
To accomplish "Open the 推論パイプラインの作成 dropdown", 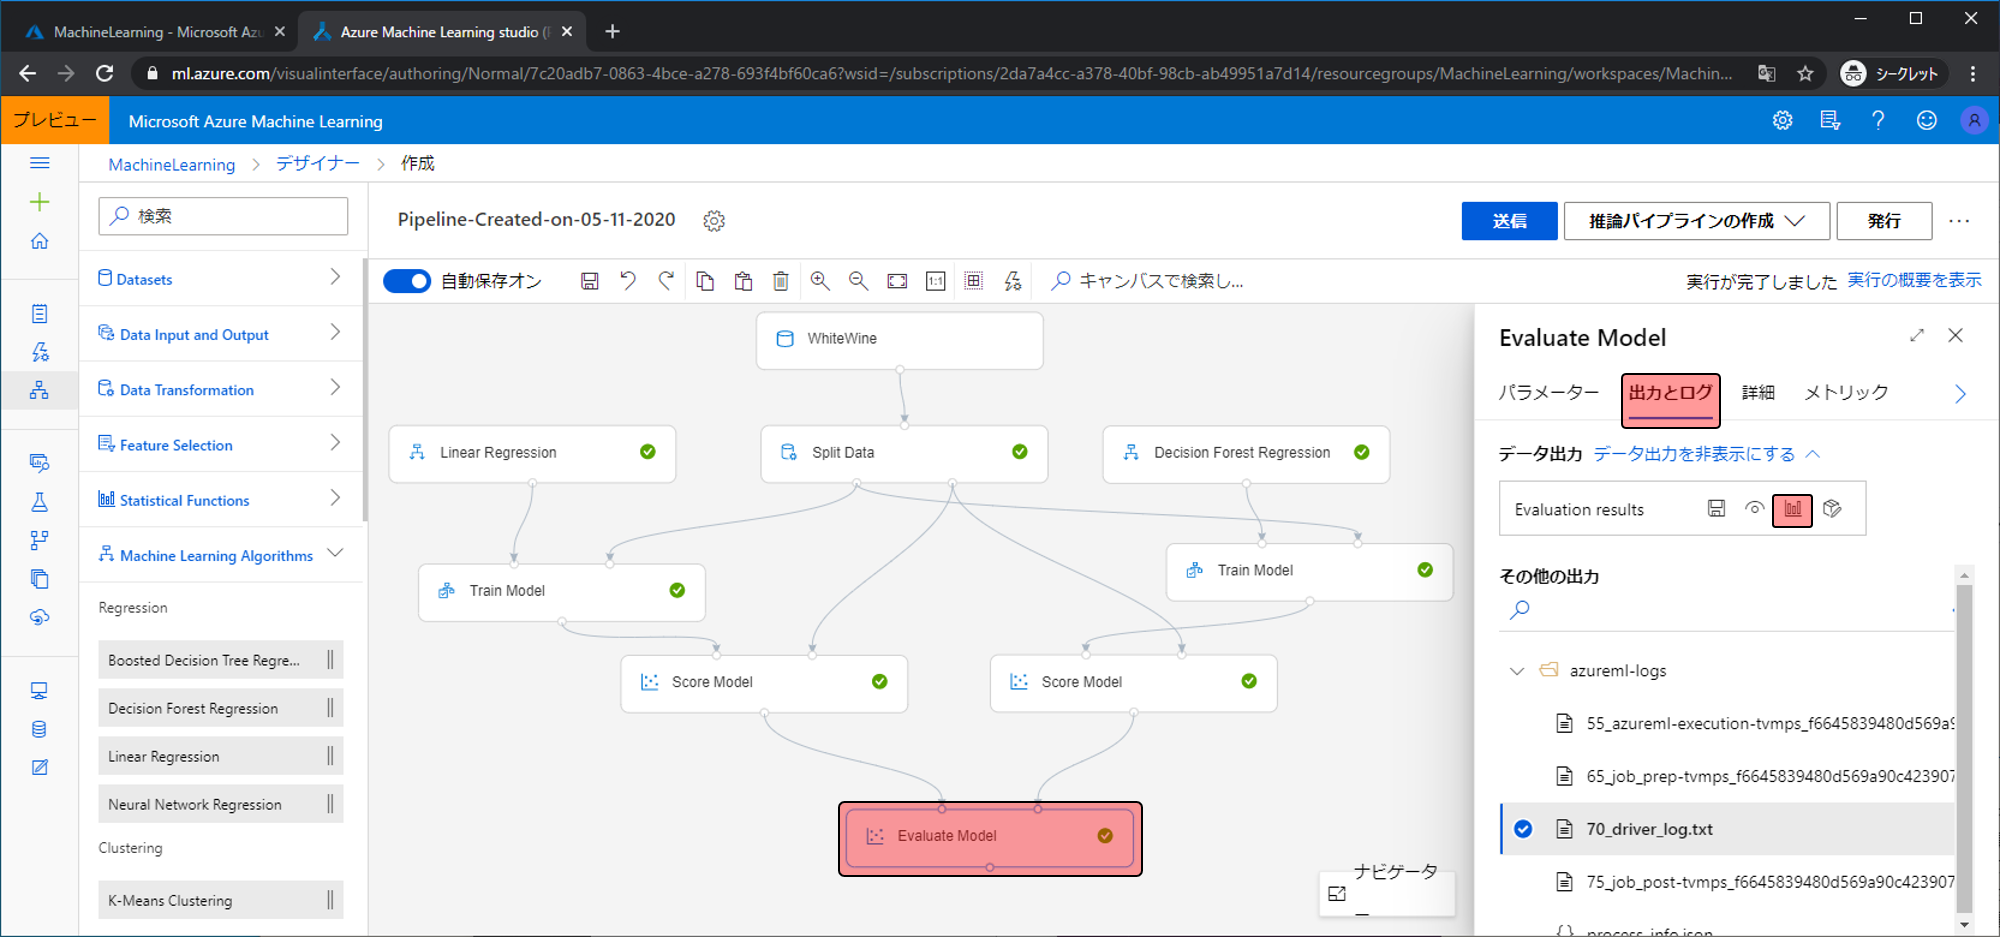I will (1696, 221).
